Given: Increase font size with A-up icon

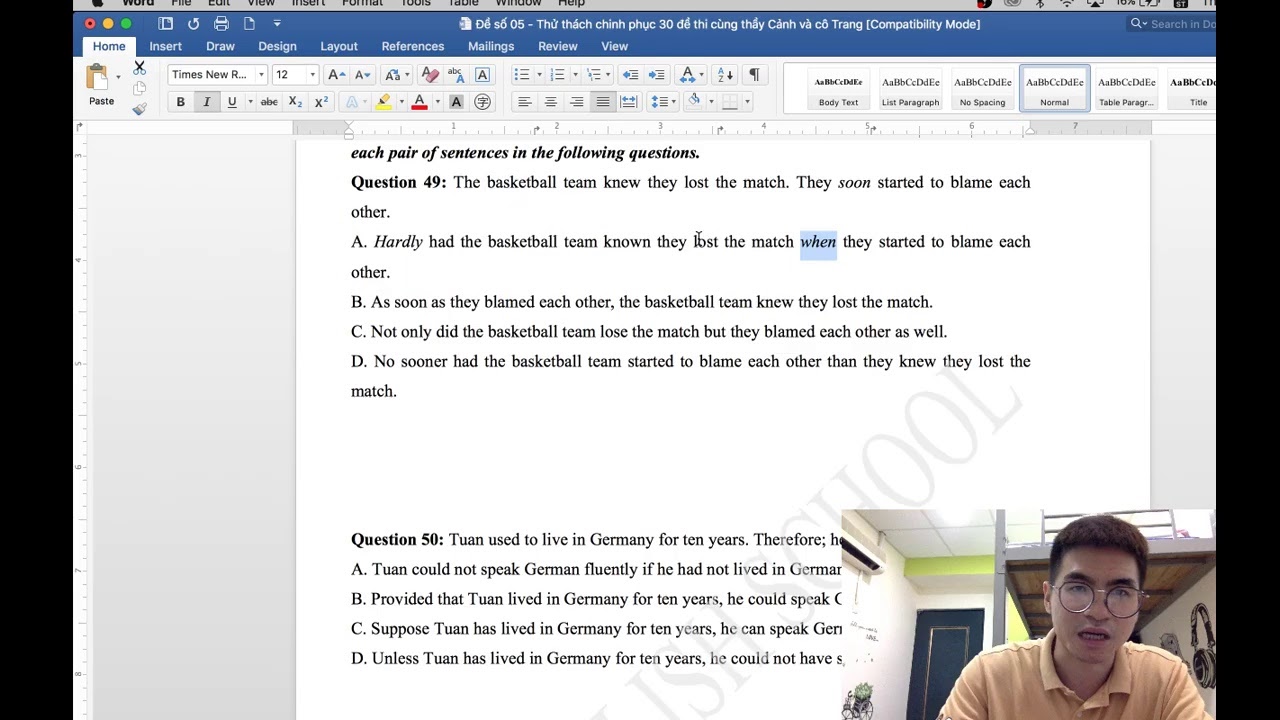Looking at the screenshot, I should pos(336,75).
